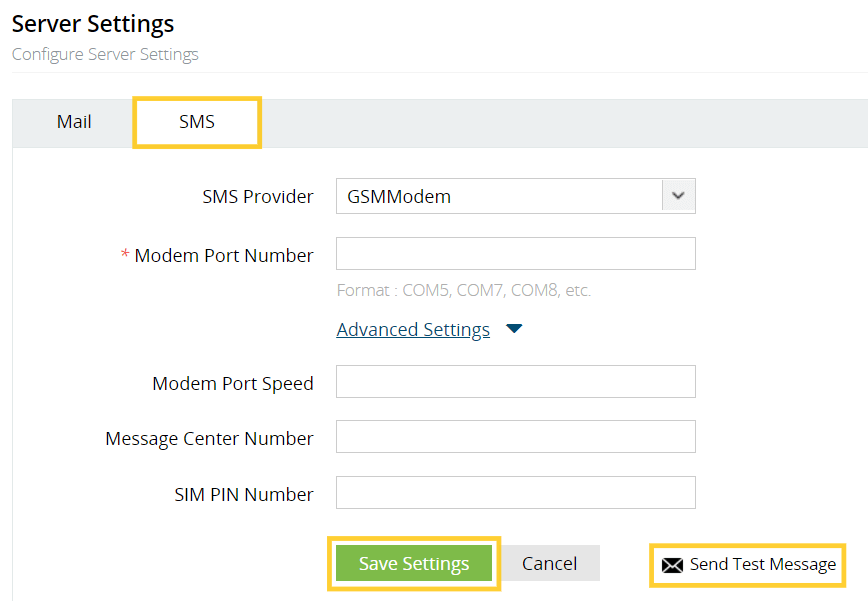Click the Server Settings page heading
This screenshot has width=868, height=601.
(93, 24)
